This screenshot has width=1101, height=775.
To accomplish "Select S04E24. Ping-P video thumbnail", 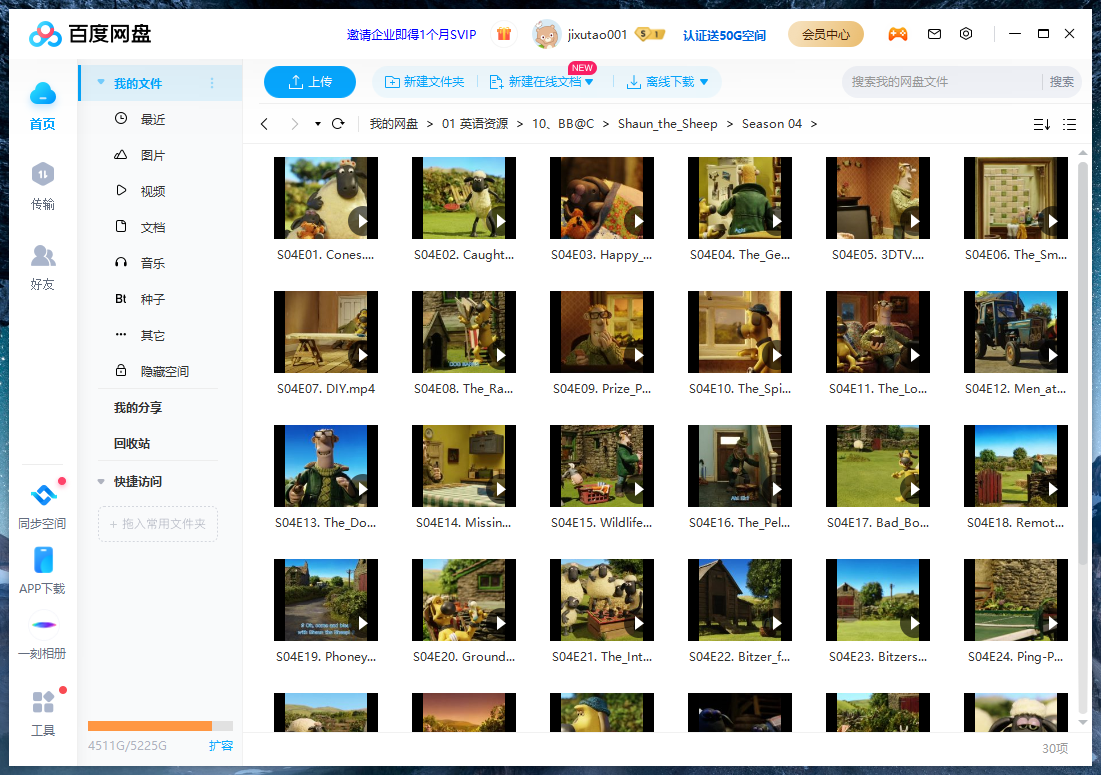I will (x=1016, y=600).
